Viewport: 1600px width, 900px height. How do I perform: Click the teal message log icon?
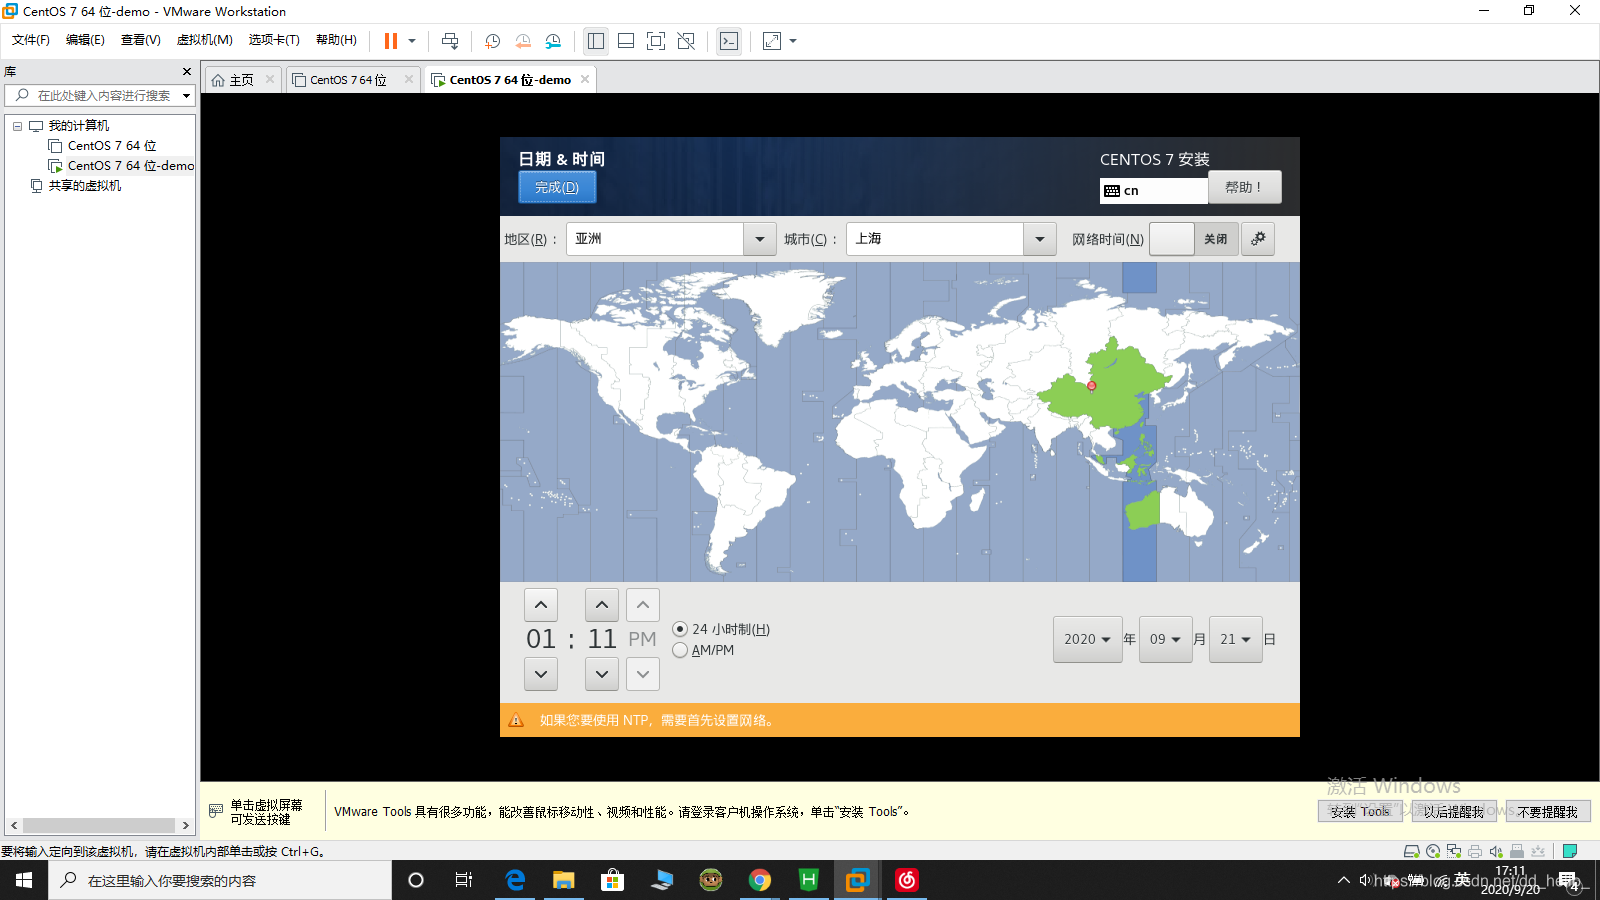click(x=1569, y=851)
